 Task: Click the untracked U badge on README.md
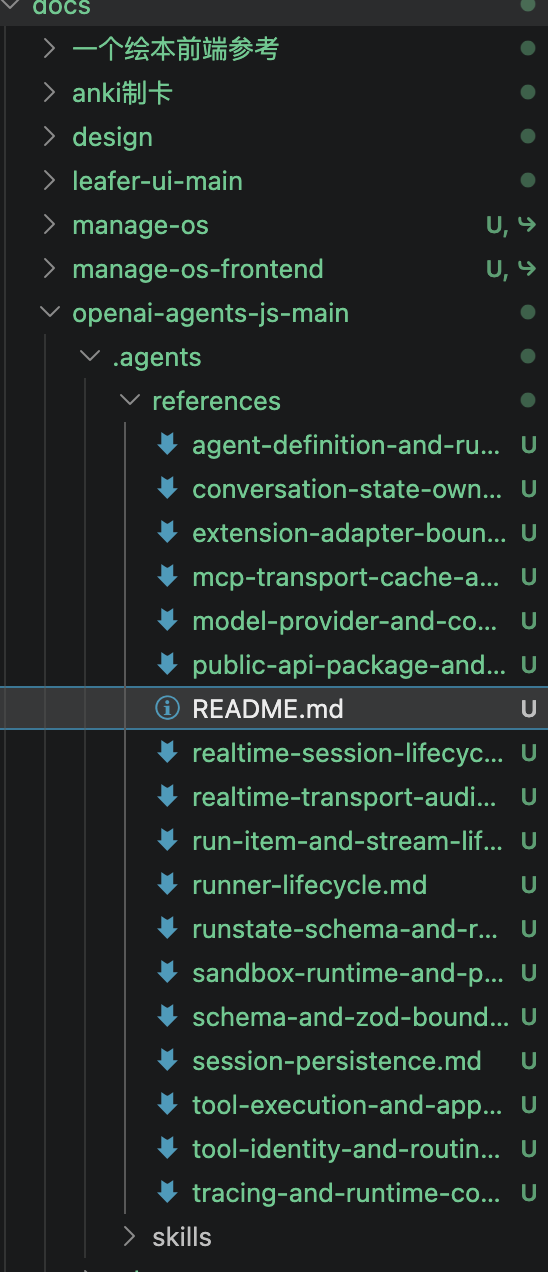(x=528, y=709)
